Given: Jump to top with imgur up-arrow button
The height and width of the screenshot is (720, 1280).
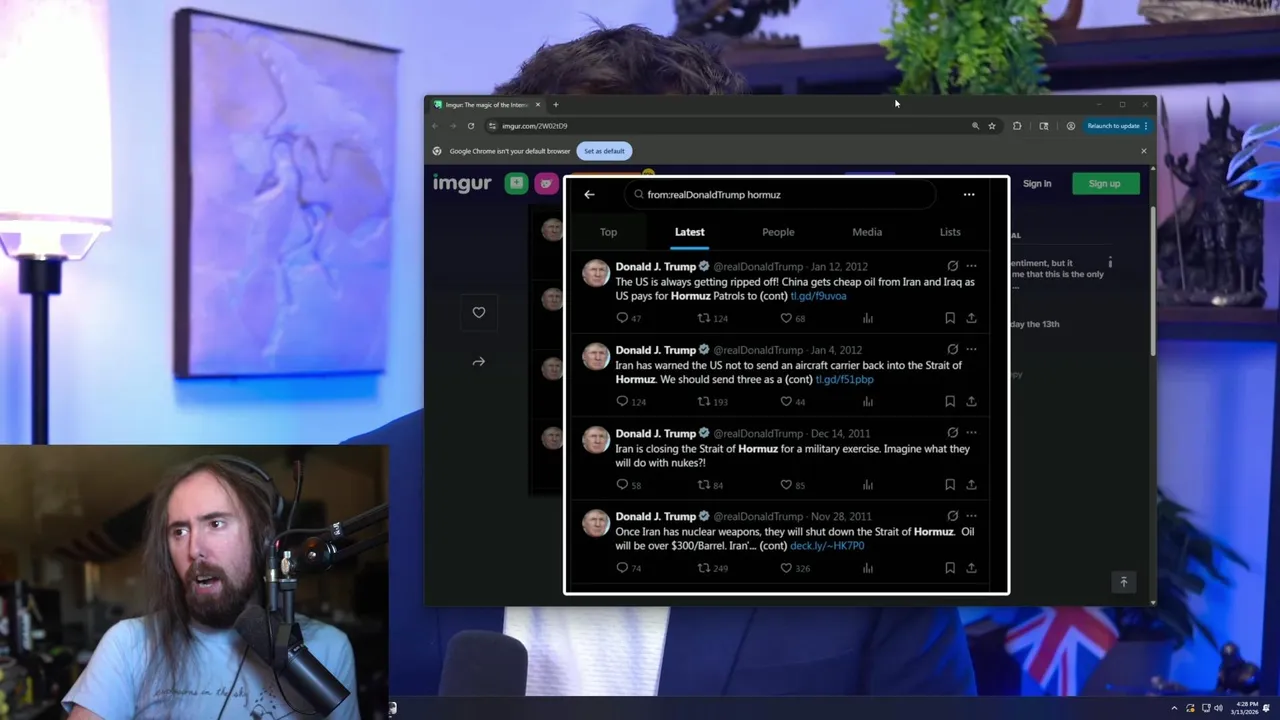Looking at the screenshot, I should (1123, 582).
